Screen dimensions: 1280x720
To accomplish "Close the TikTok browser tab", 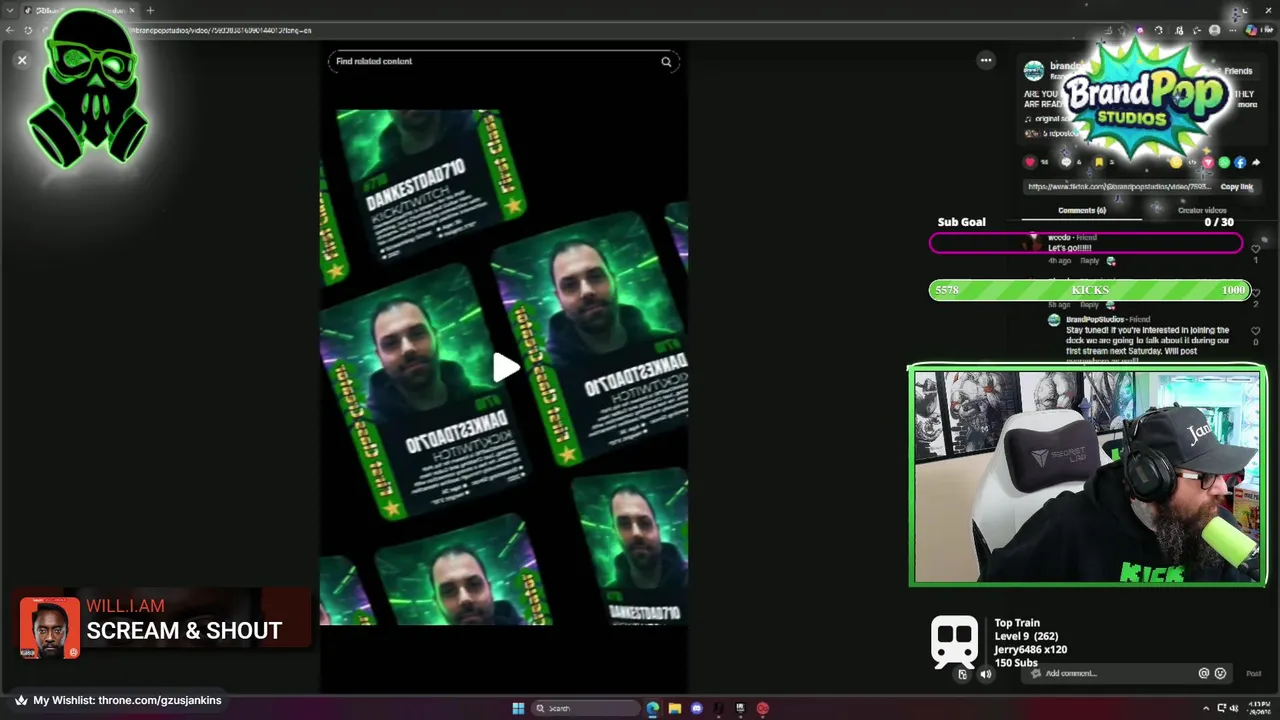I will pos(131,10).
